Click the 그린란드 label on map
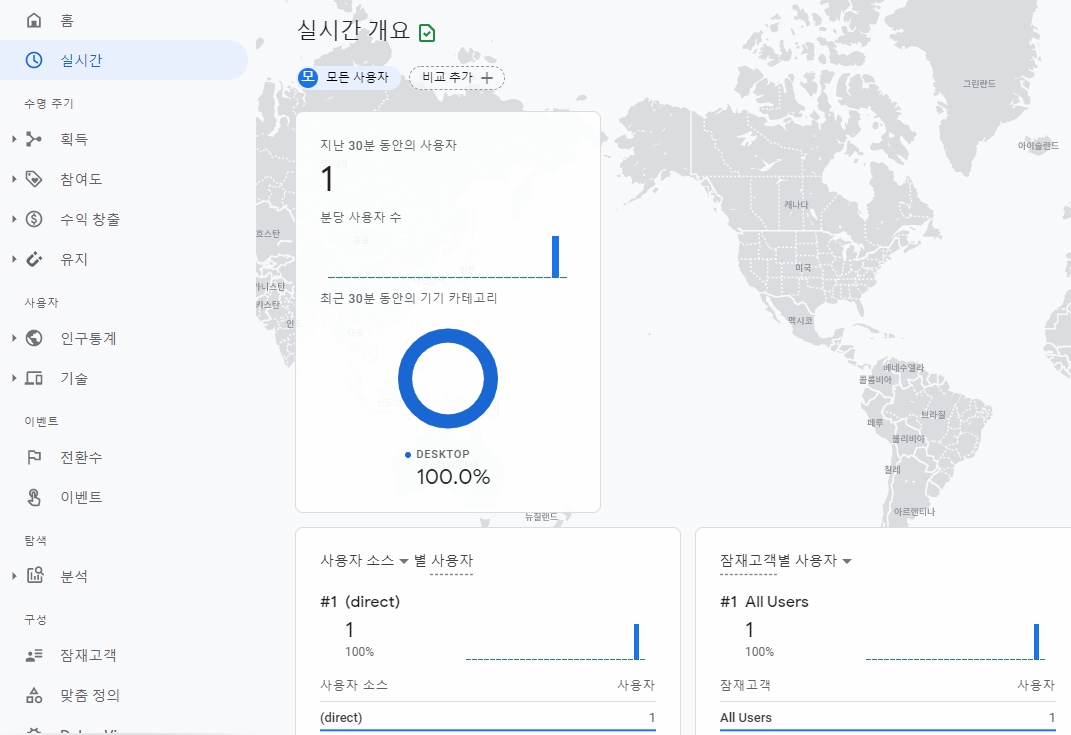Image resolution: width=1071 pixels, height=735 pixels. pyautogui.click(x=979, y=83)
